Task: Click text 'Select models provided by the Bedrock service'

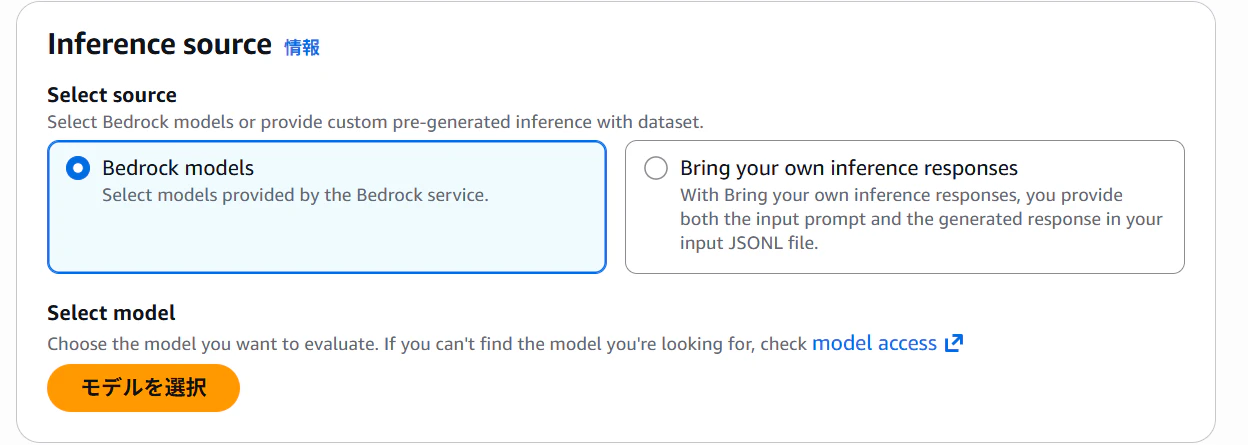Action: (x=295, y=195)
